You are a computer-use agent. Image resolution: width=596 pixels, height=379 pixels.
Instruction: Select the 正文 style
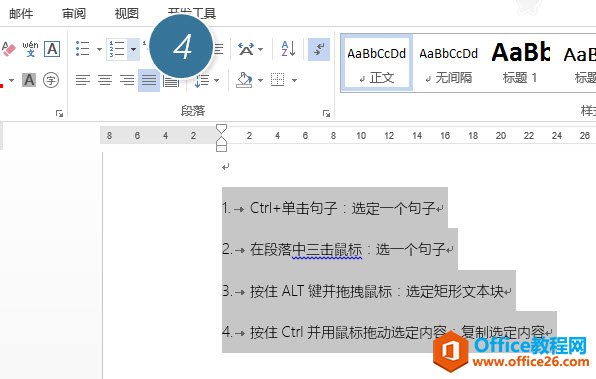(376, 63)
